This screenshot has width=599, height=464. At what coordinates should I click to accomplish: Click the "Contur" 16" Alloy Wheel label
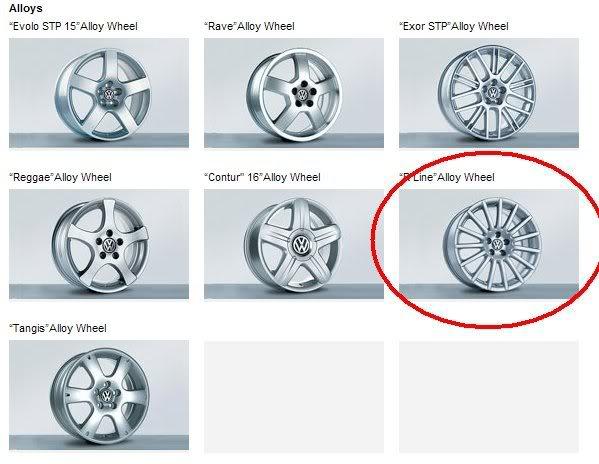point(262,178)
